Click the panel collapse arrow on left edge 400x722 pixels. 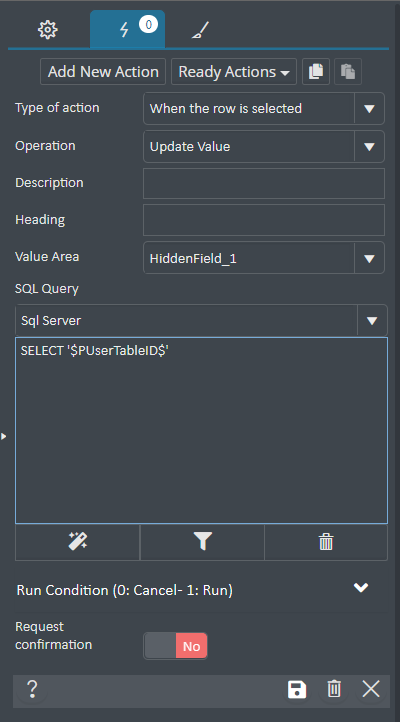pos(4,436)
